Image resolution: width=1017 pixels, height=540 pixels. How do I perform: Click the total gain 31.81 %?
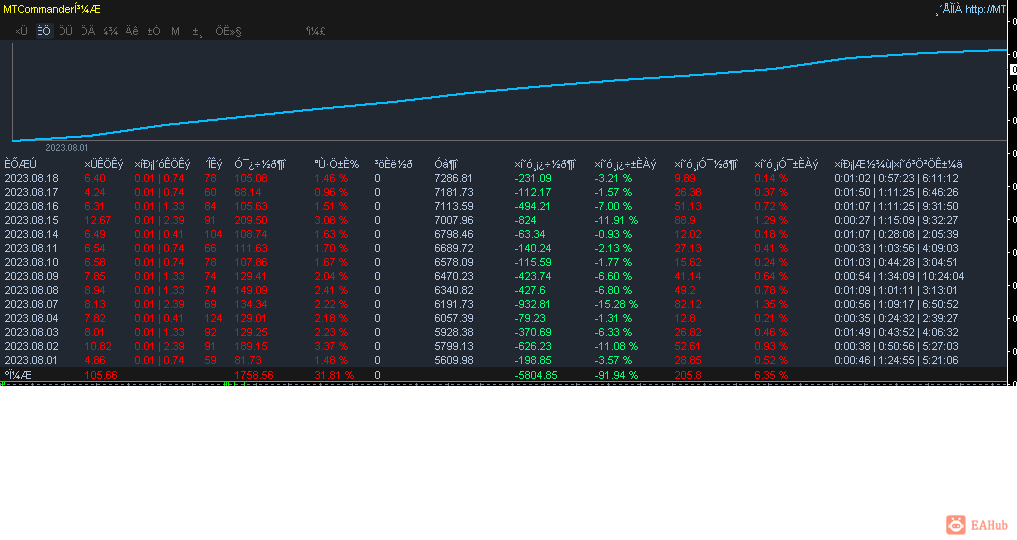point(334,375)
